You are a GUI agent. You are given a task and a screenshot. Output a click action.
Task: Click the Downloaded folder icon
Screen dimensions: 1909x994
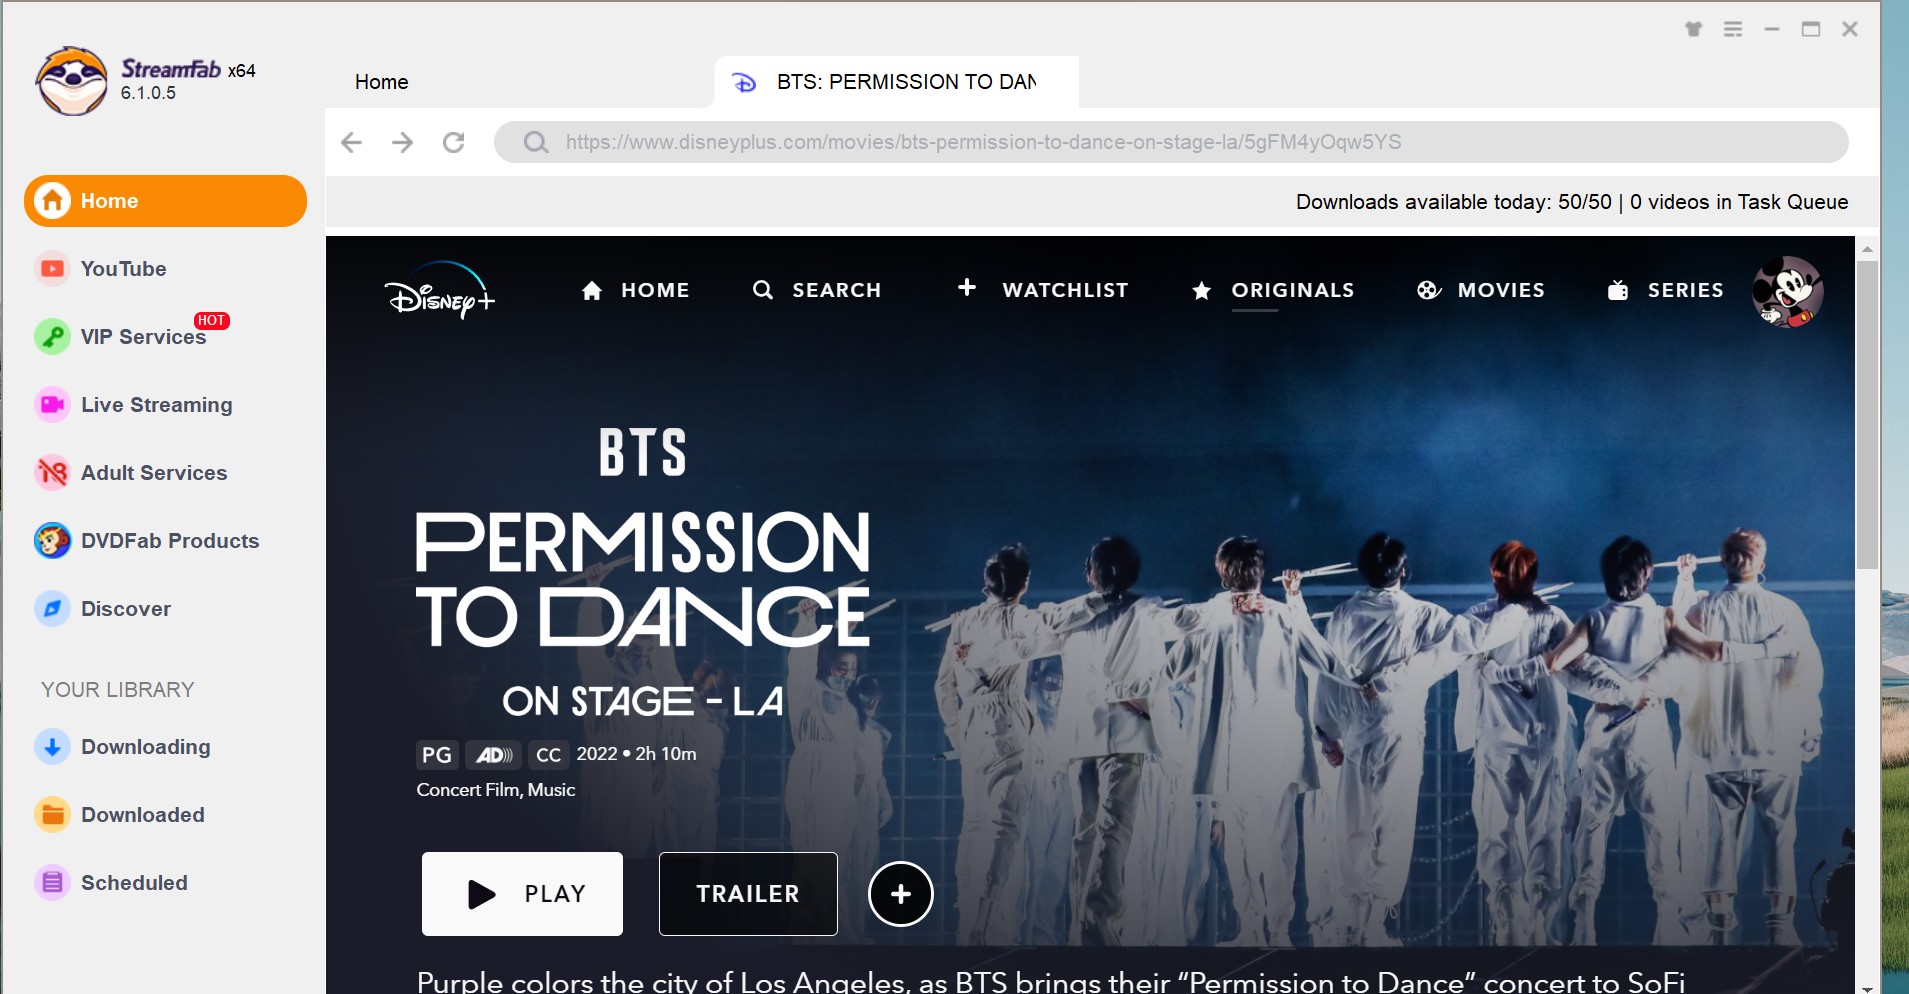pos(52,815)
